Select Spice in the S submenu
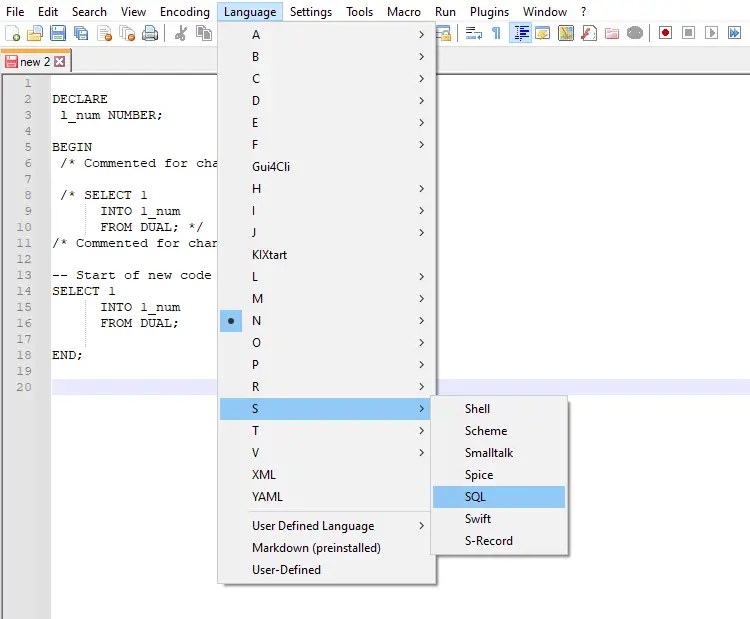750x619 pixels. (499, 475)
